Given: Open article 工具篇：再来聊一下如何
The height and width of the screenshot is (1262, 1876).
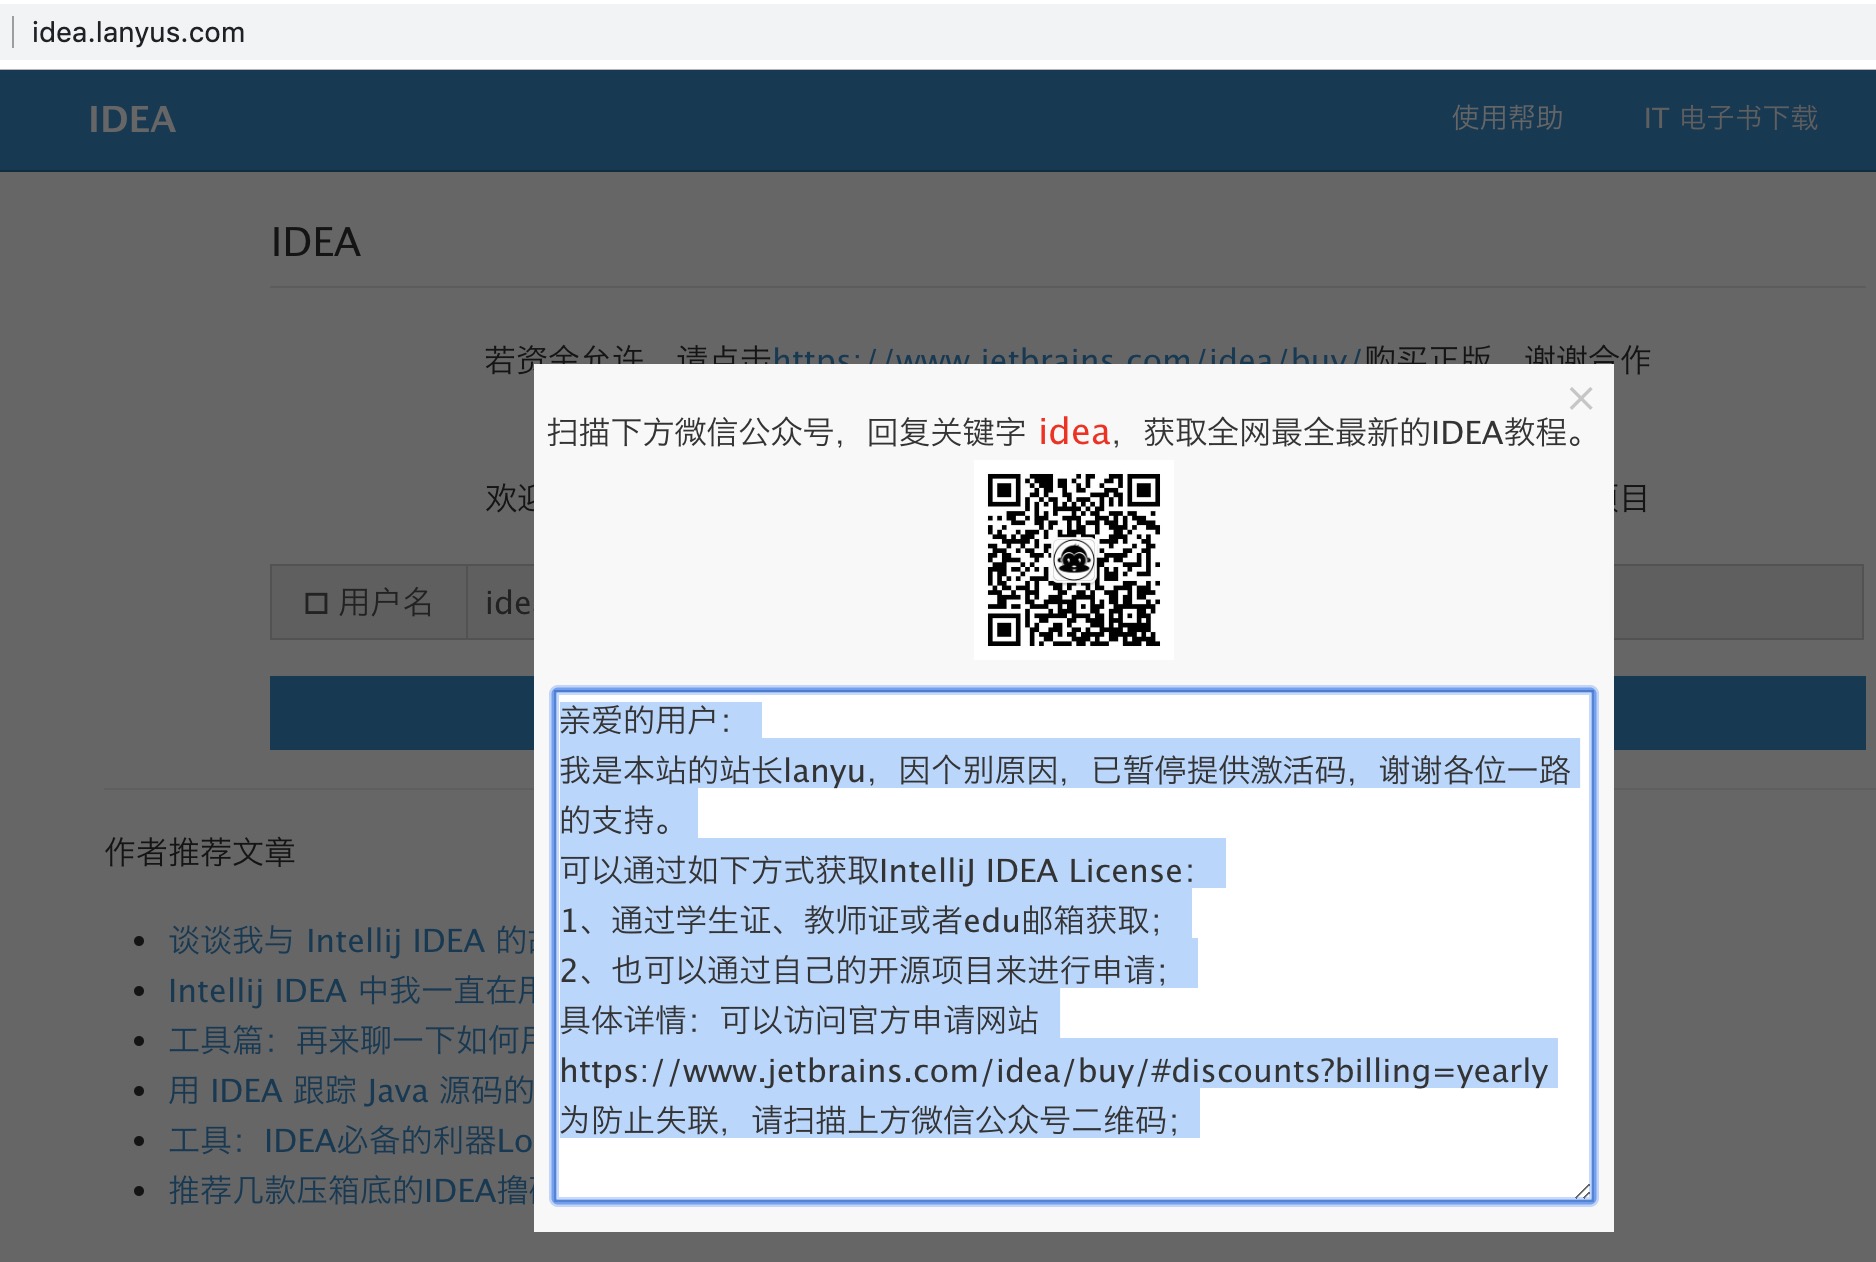Looking at the screenshot, I should click(x=350, y=1040).
